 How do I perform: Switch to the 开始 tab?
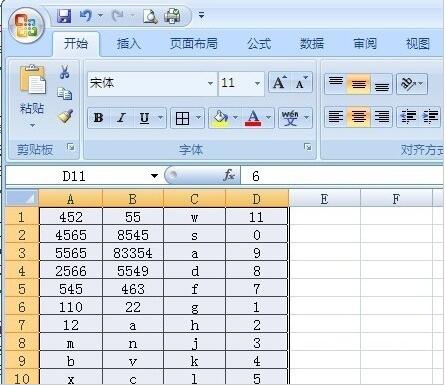(76, 44)
